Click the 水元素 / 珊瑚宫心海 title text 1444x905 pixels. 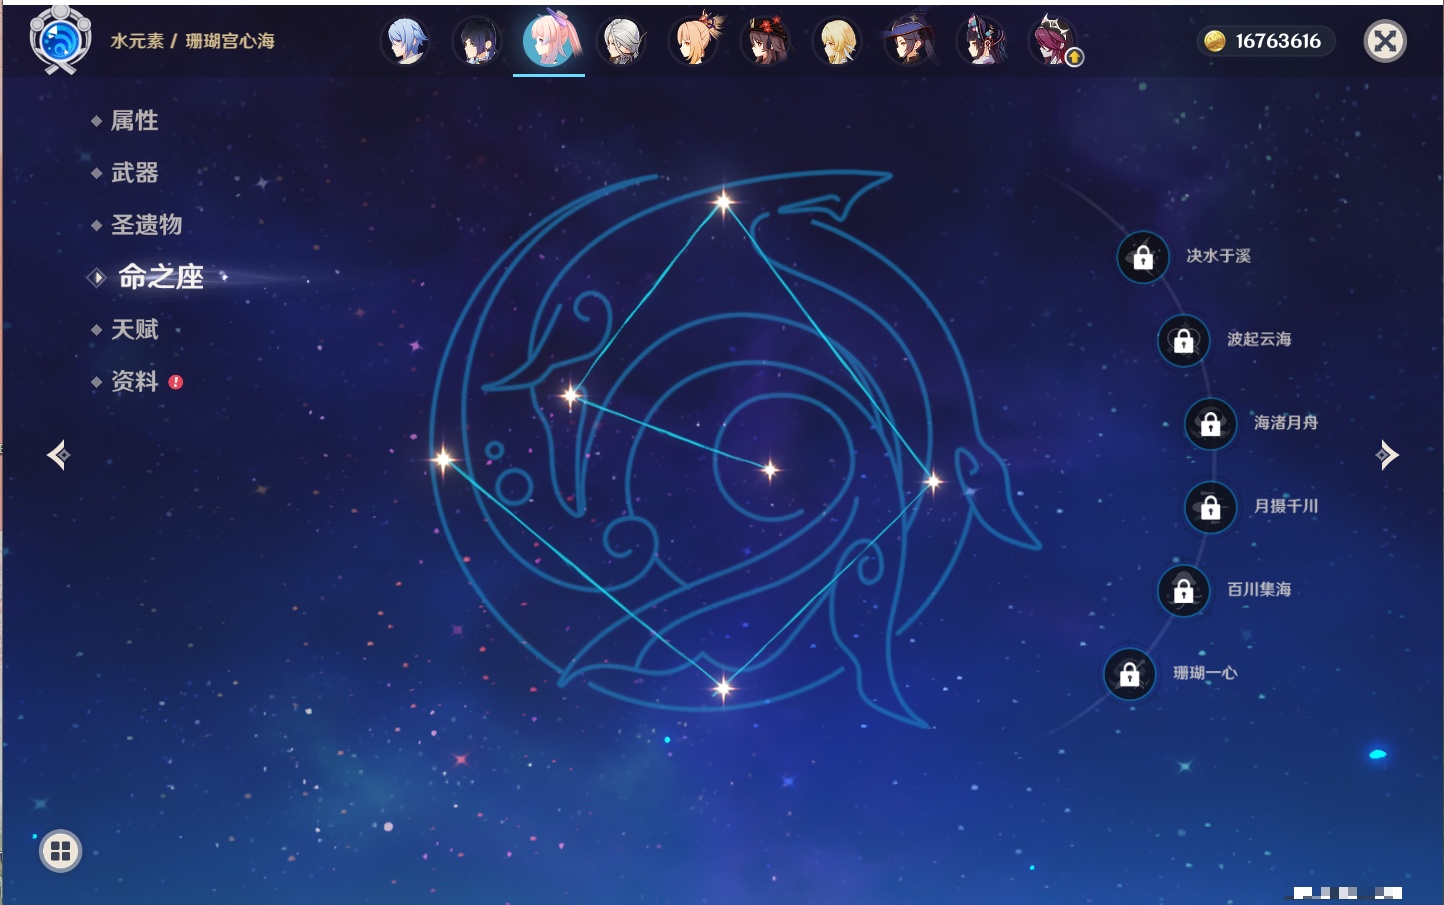pyautogui.click(x=192, y=41)
